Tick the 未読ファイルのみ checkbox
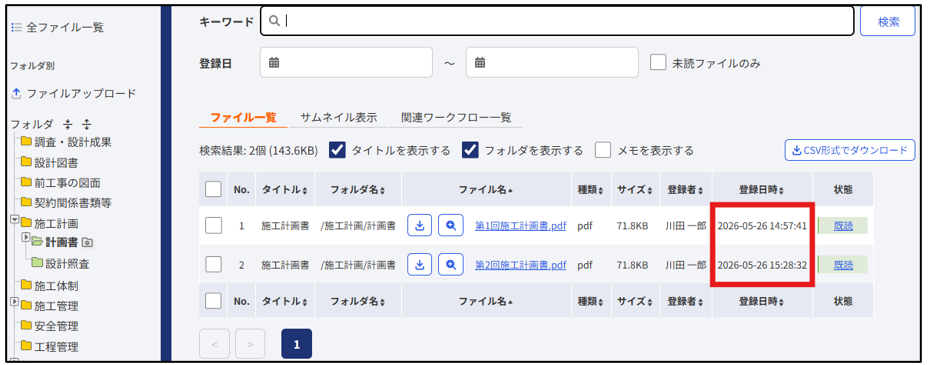This screenshot has width=928, height=365. tap(658, 63)
